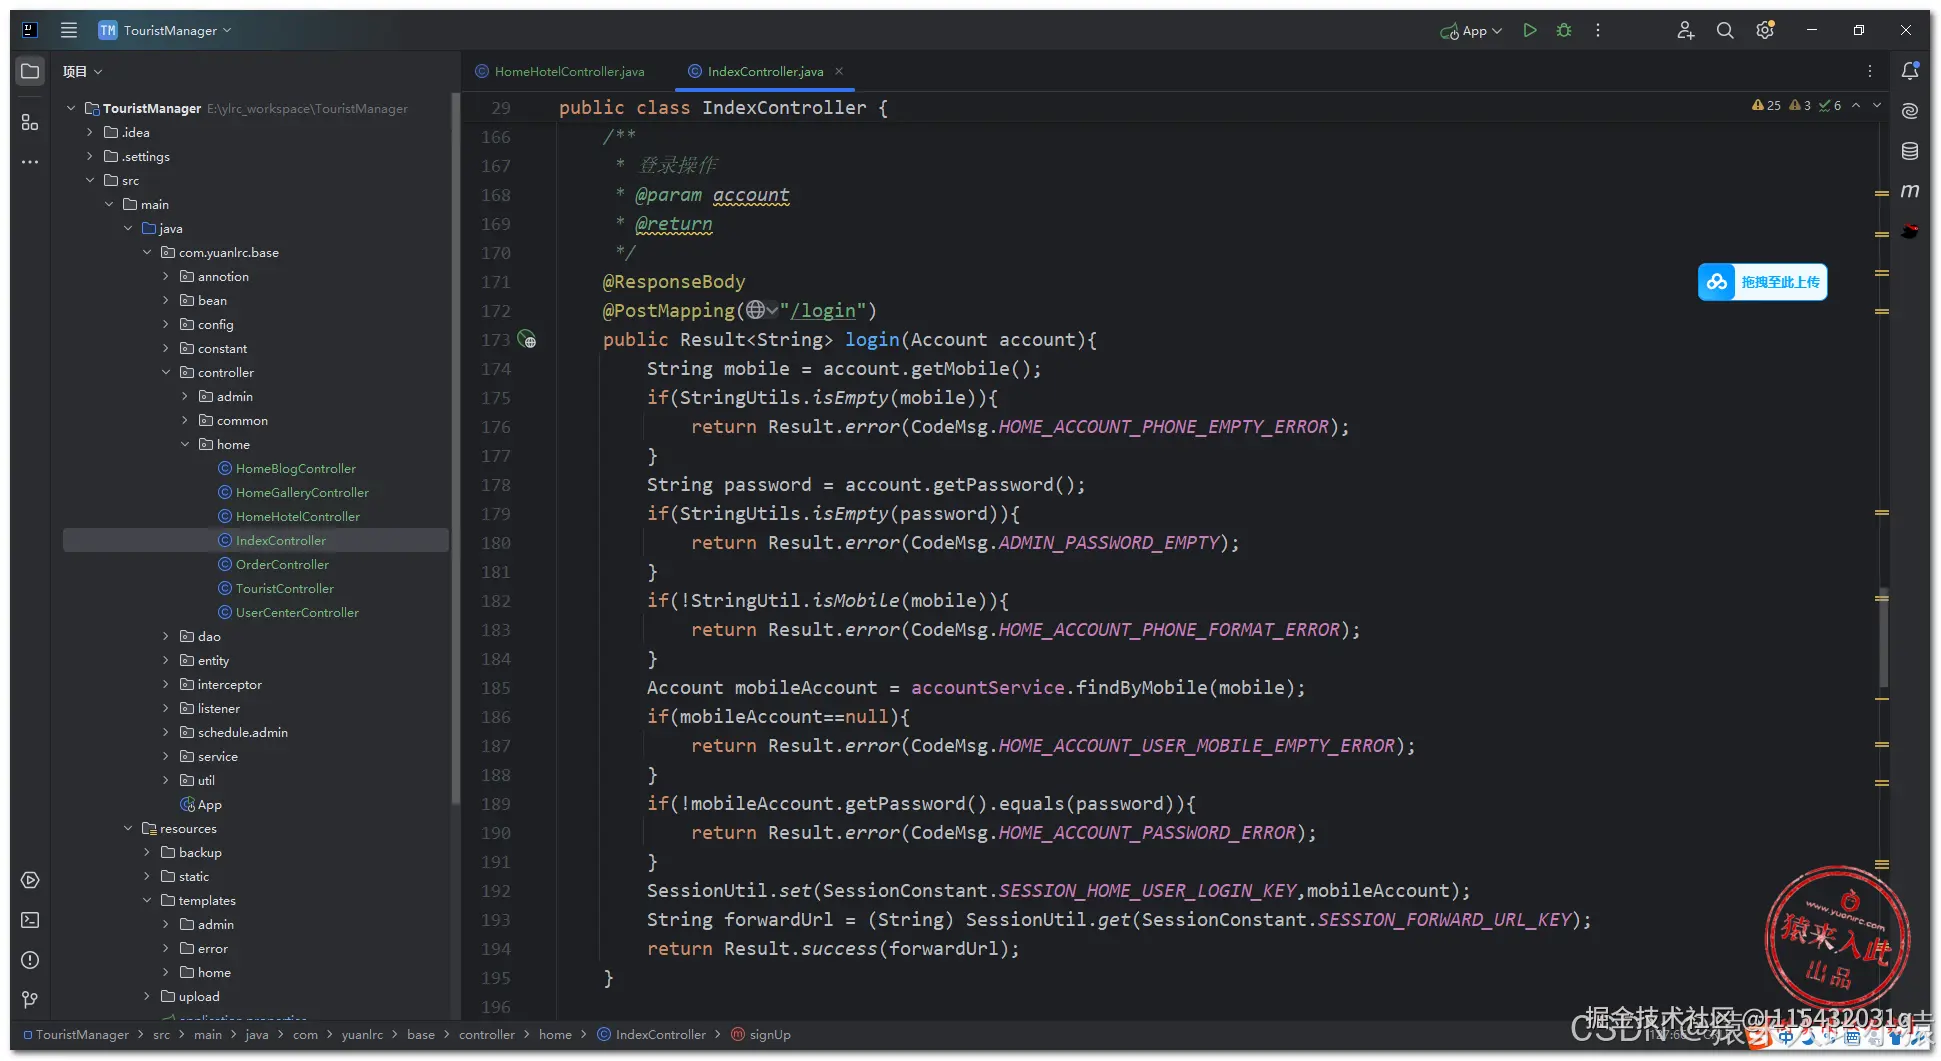The height and width of the screenshot is (1061, 1941).
Task: Open the AI Assistant panel
Action: point(1910,111)
